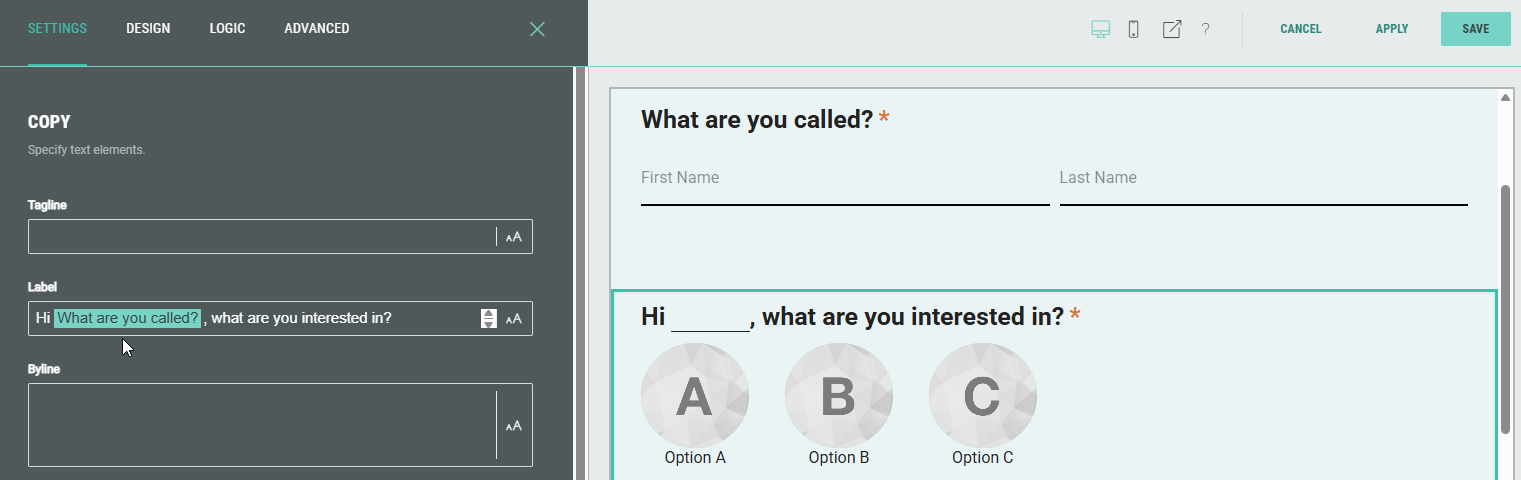Image resolution: width=1521 pixels, height=480 pixels.
Task: Click the Apply button
Action: (1391, 29)
